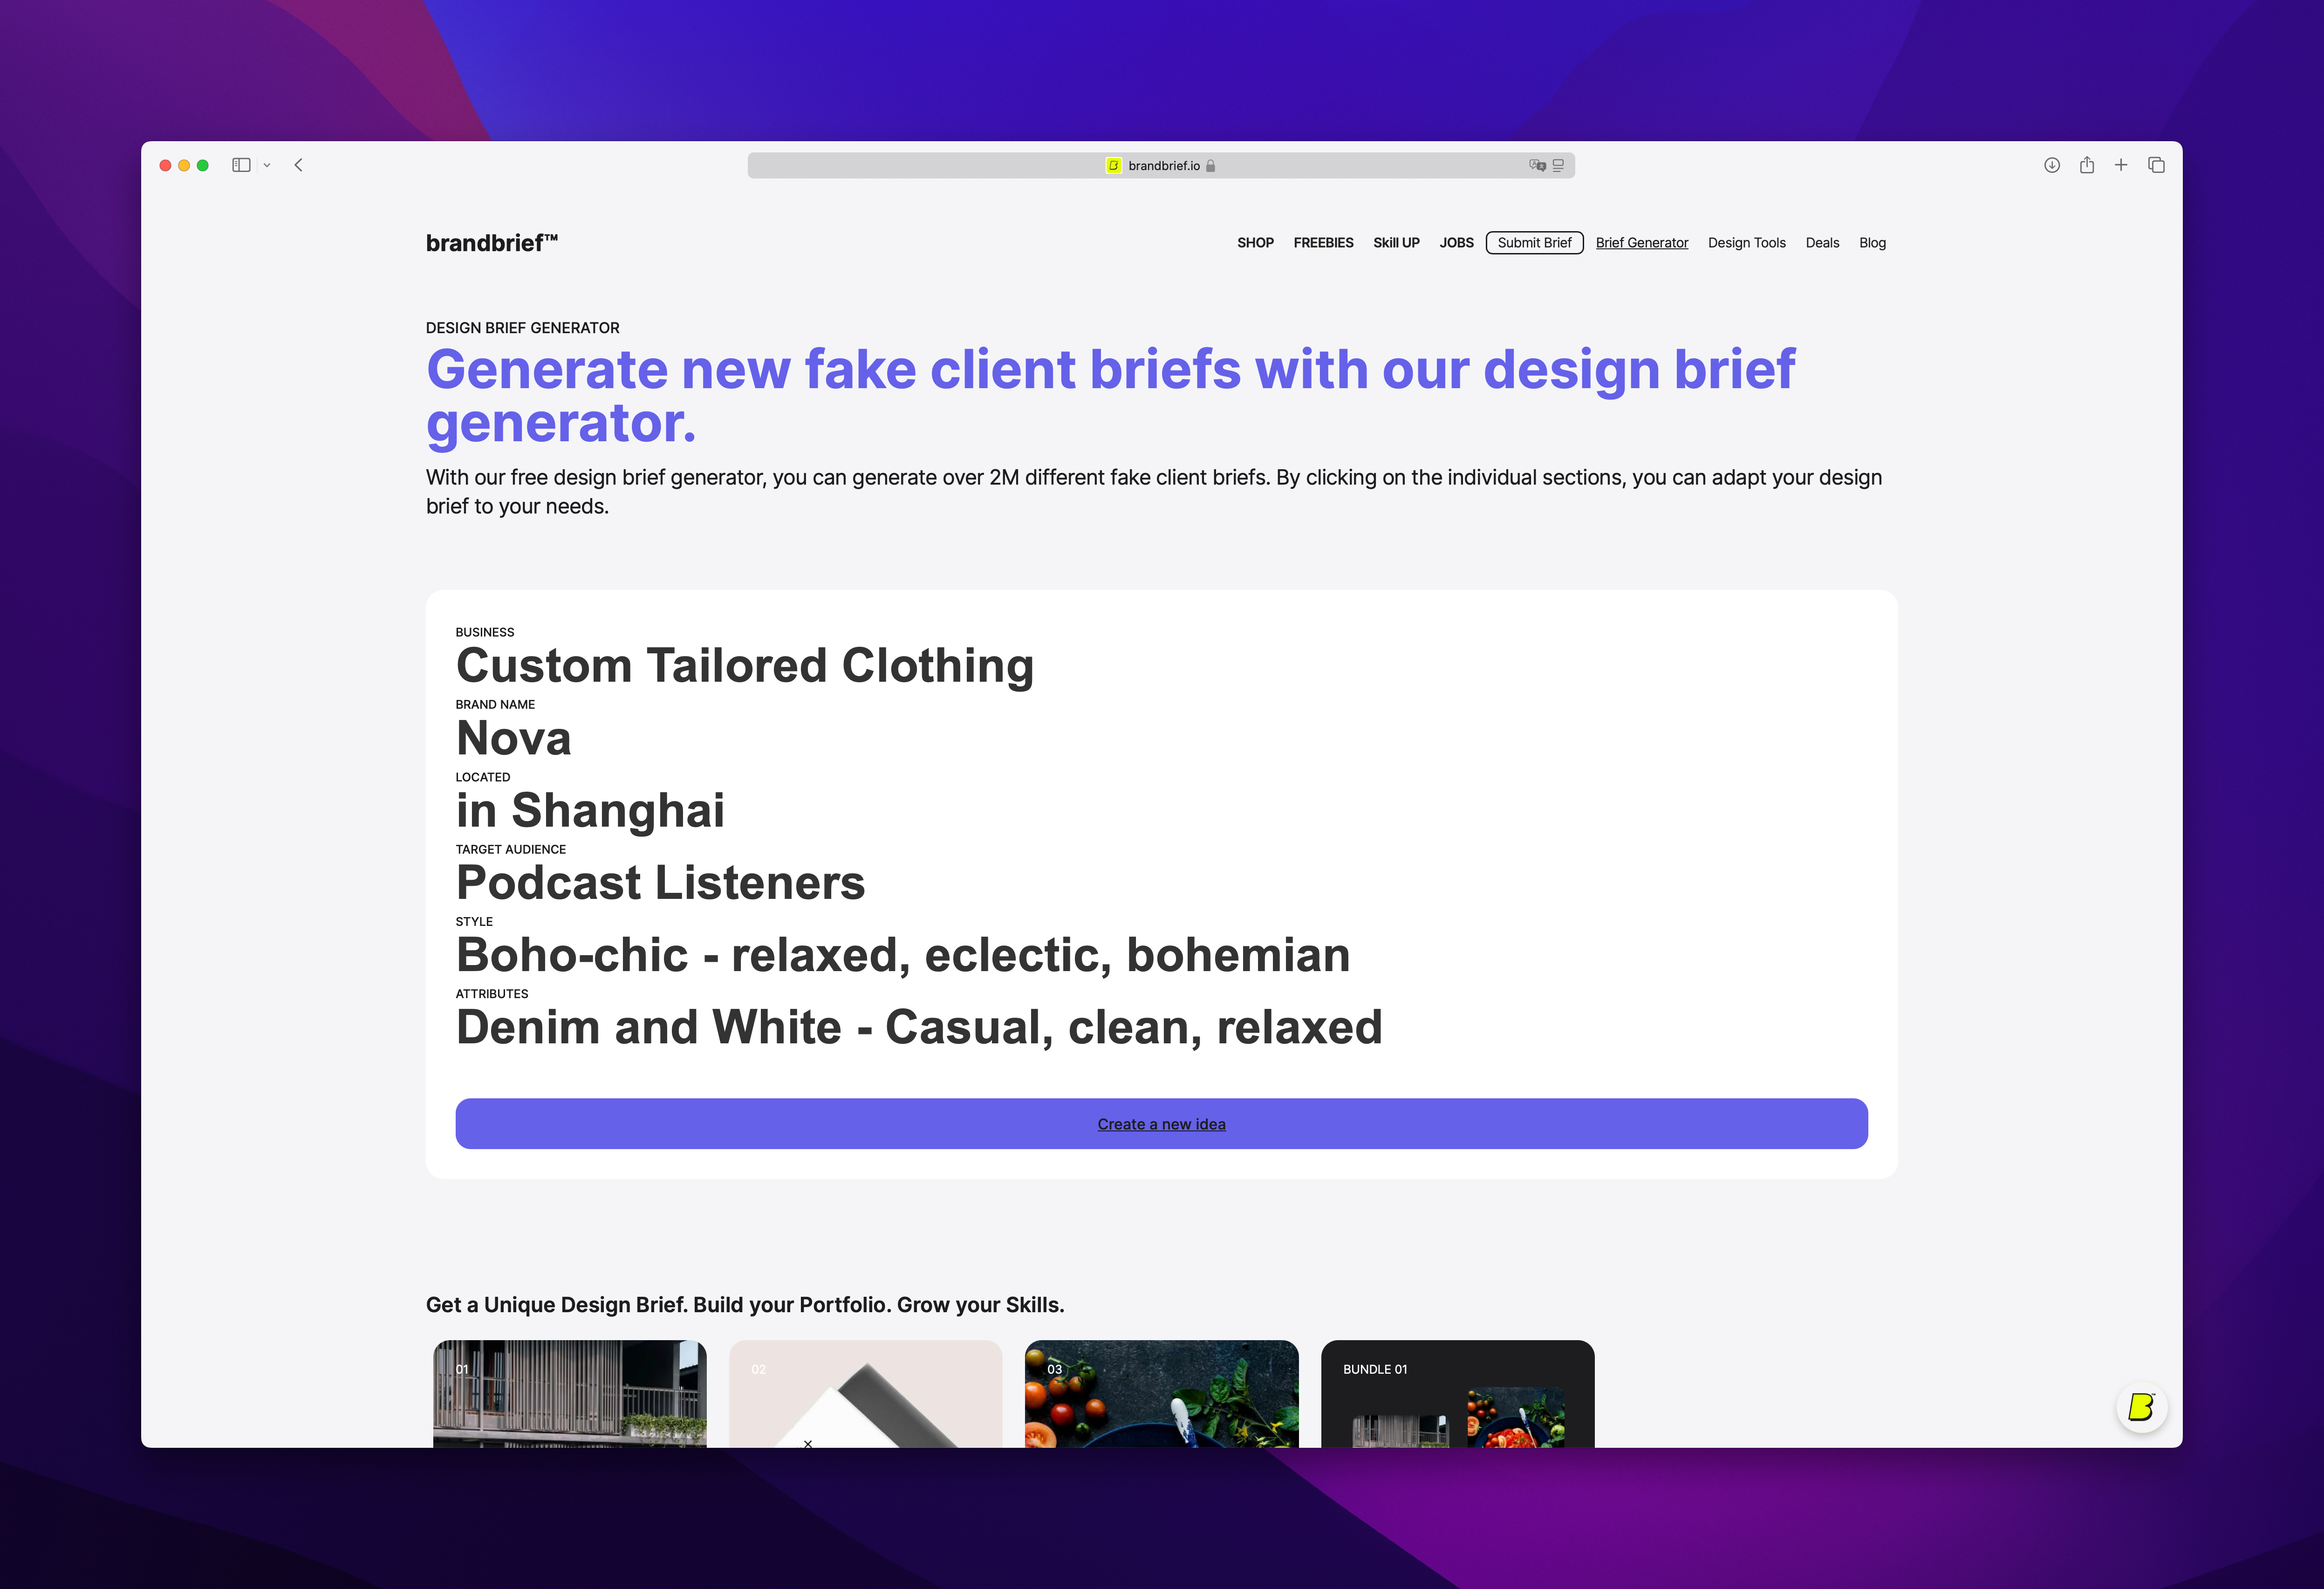Open Deals in navigation

[1822, 243]
